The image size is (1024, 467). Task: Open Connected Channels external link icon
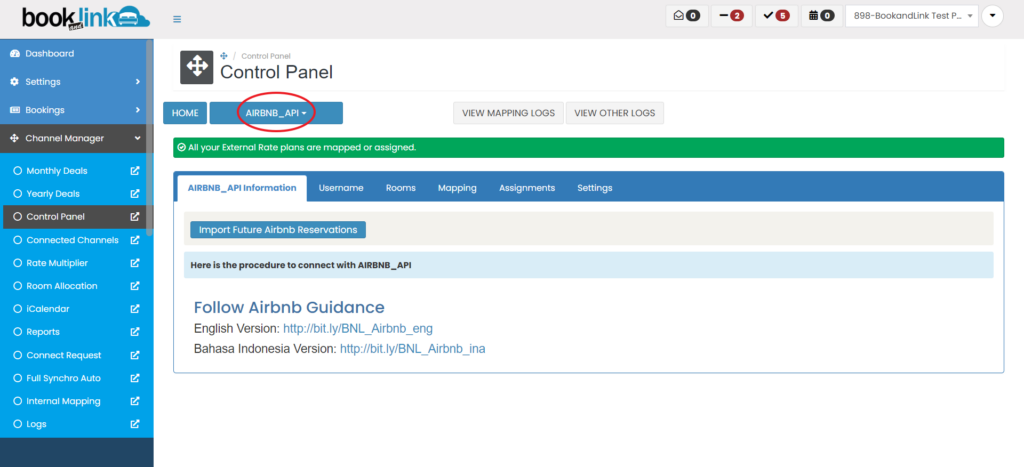point(135,240)
